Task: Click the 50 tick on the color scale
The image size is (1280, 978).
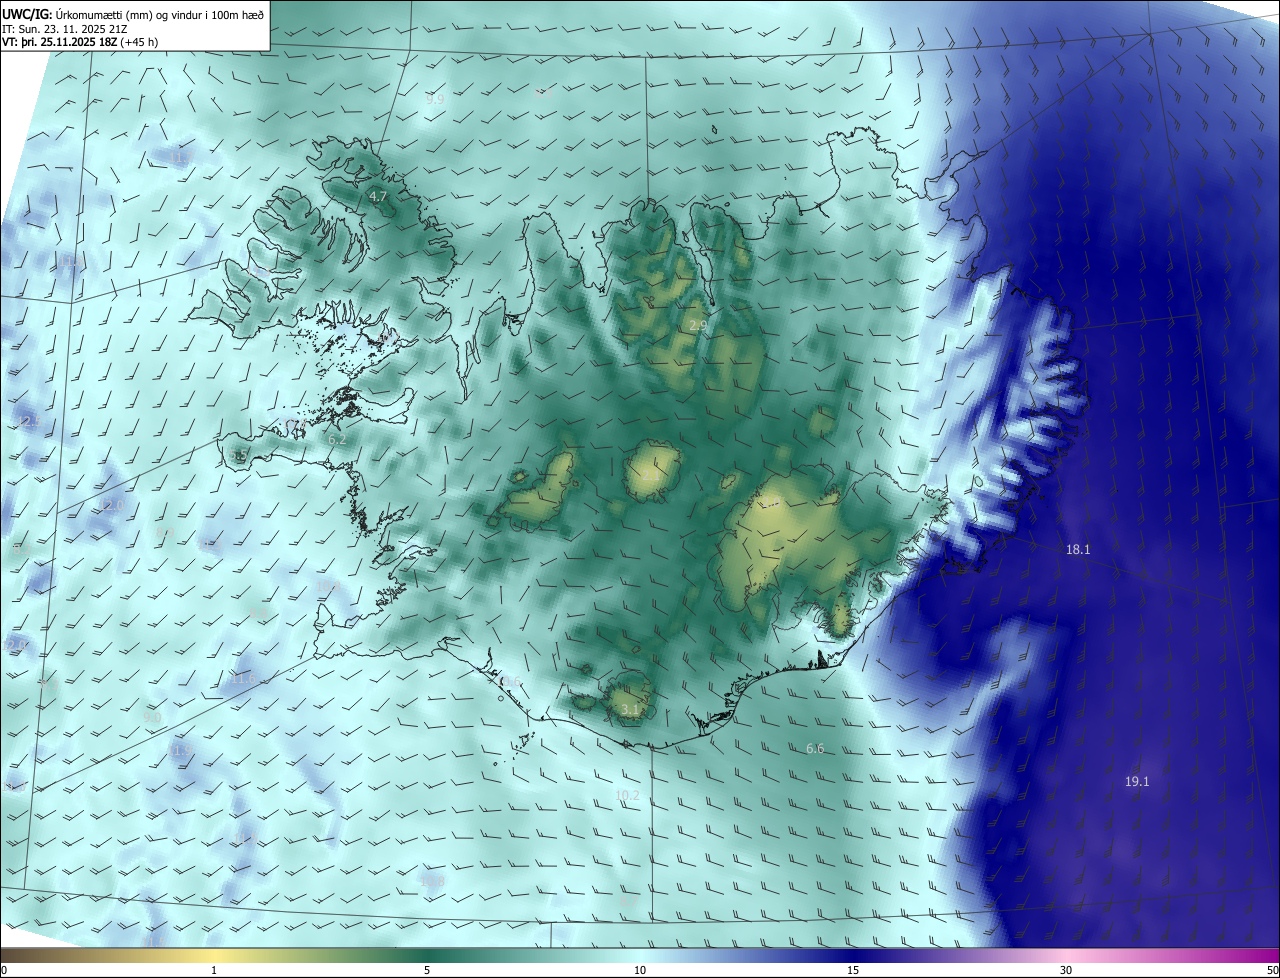Action: [x=1272, y=970]
